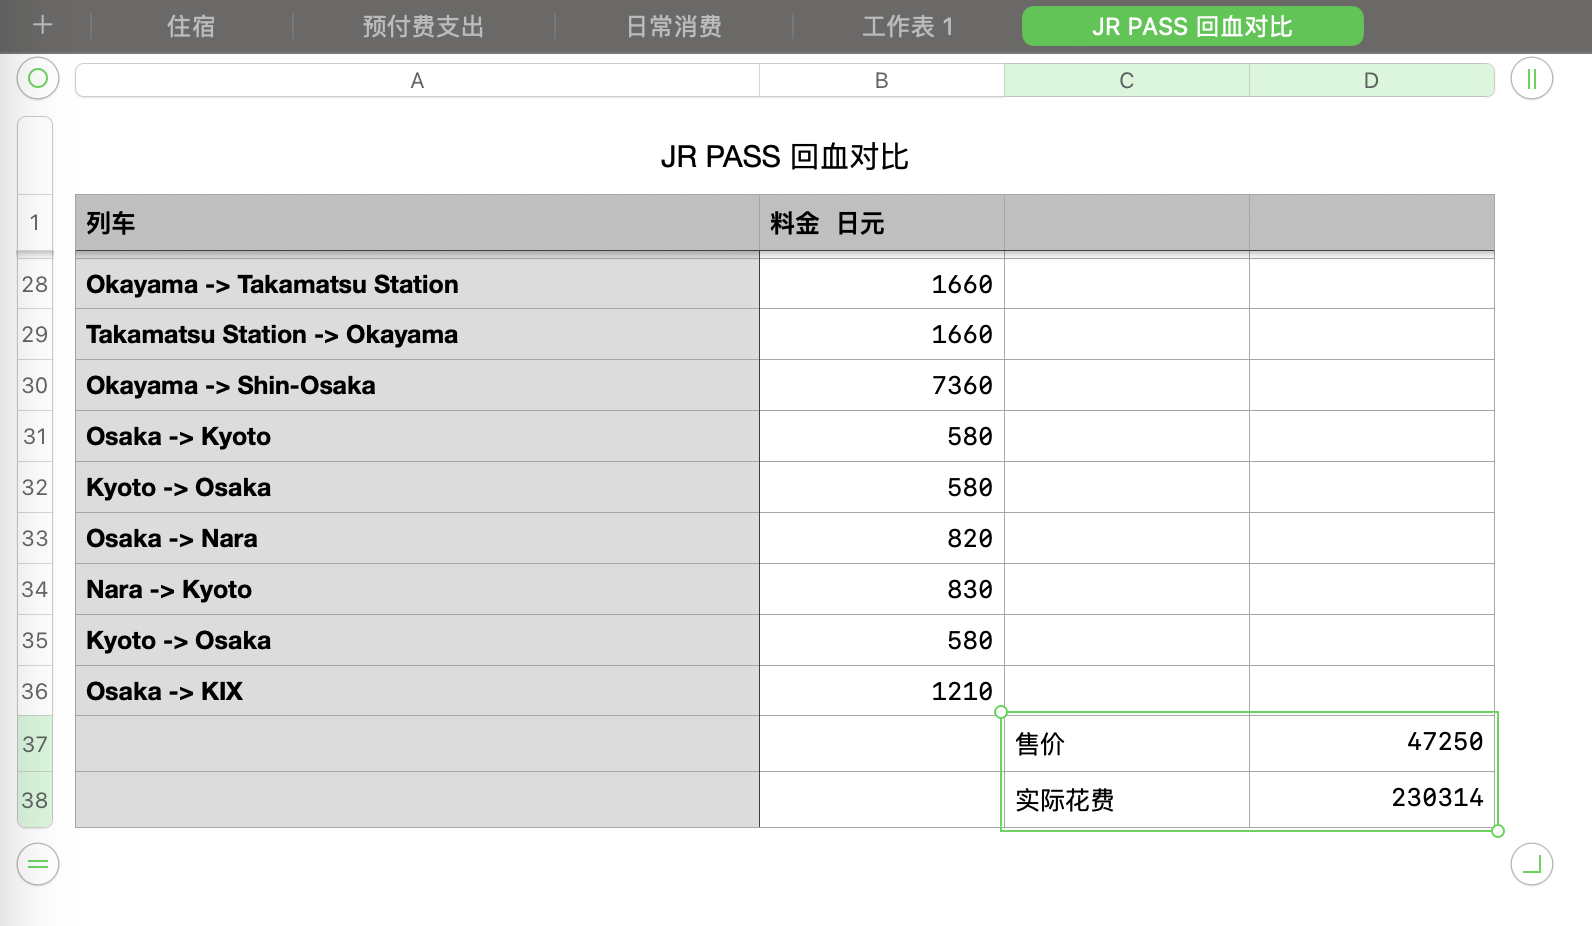Select row 33 header number

[35, 538]
